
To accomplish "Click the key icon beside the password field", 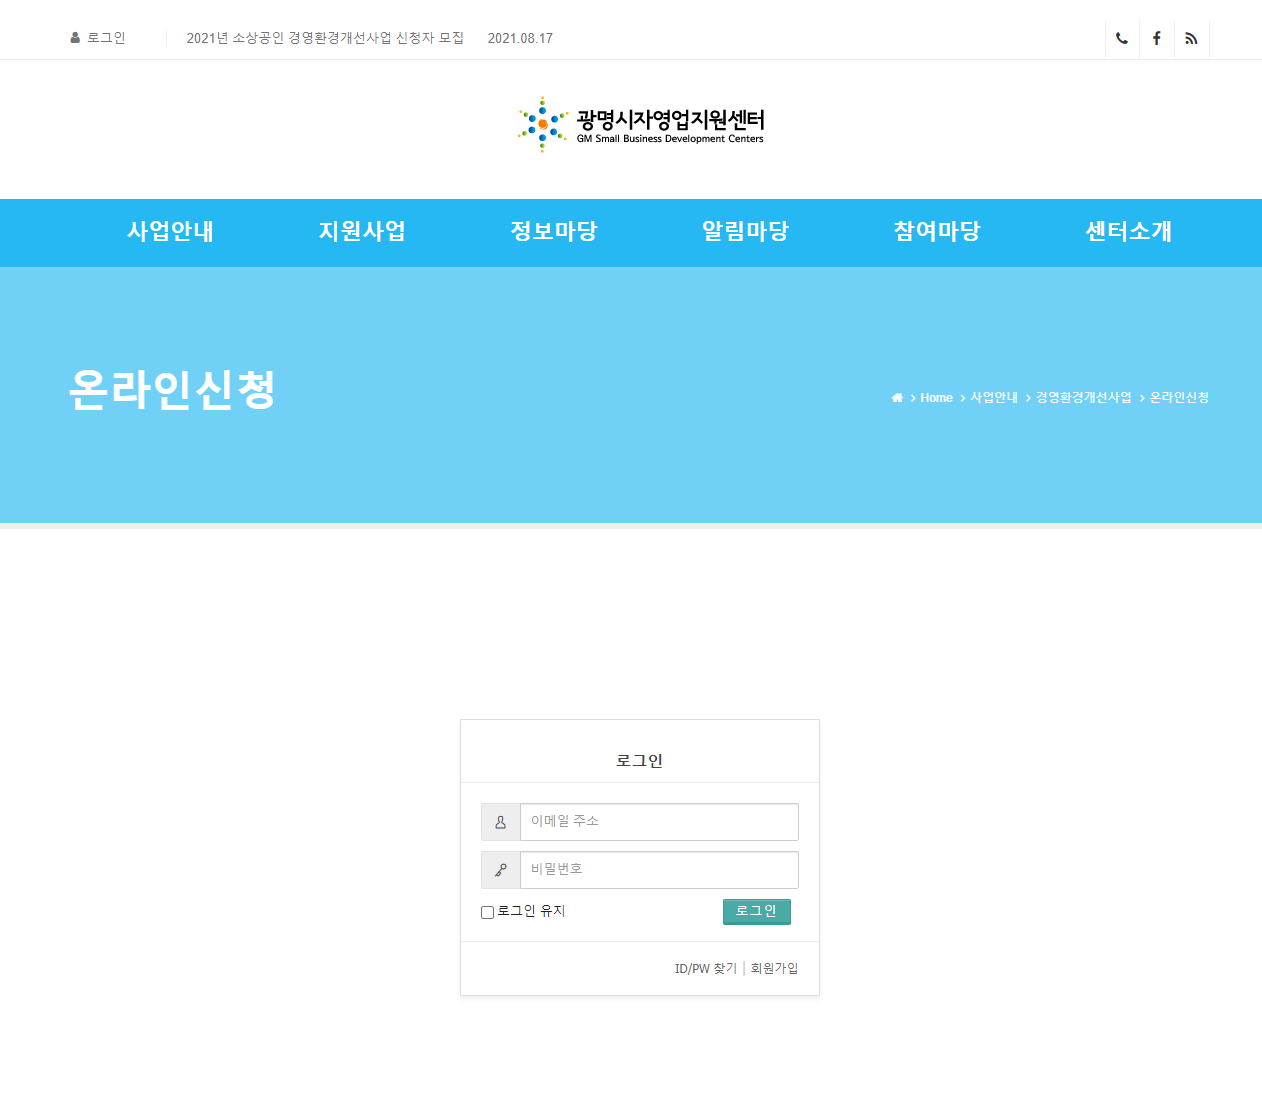I will click(499, 869).
